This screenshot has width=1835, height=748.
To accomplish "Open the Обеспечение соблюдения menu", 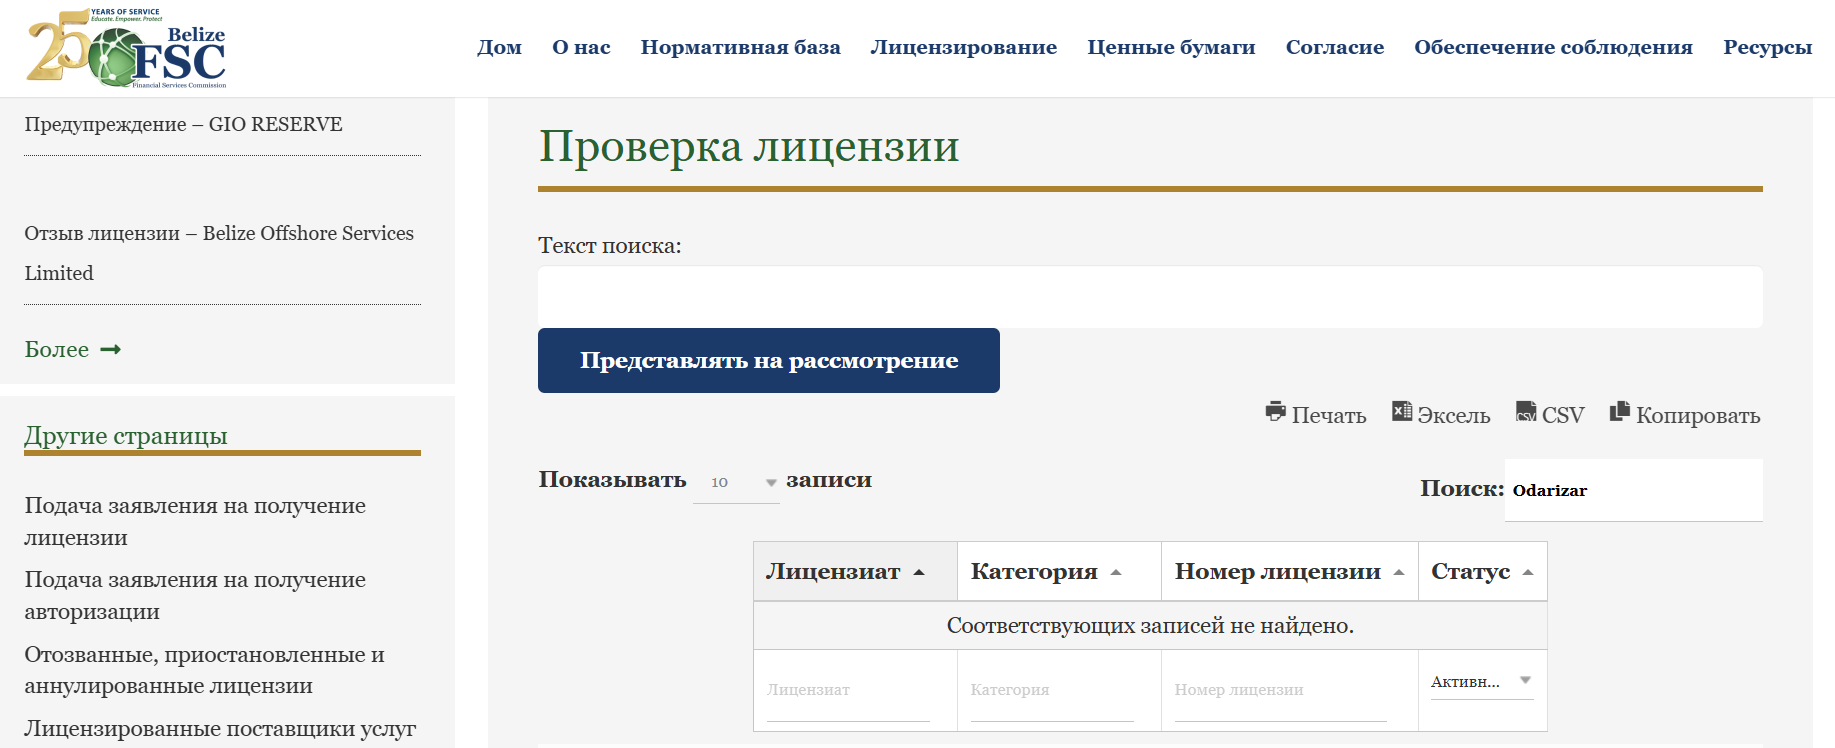I will click(1553, 47).
